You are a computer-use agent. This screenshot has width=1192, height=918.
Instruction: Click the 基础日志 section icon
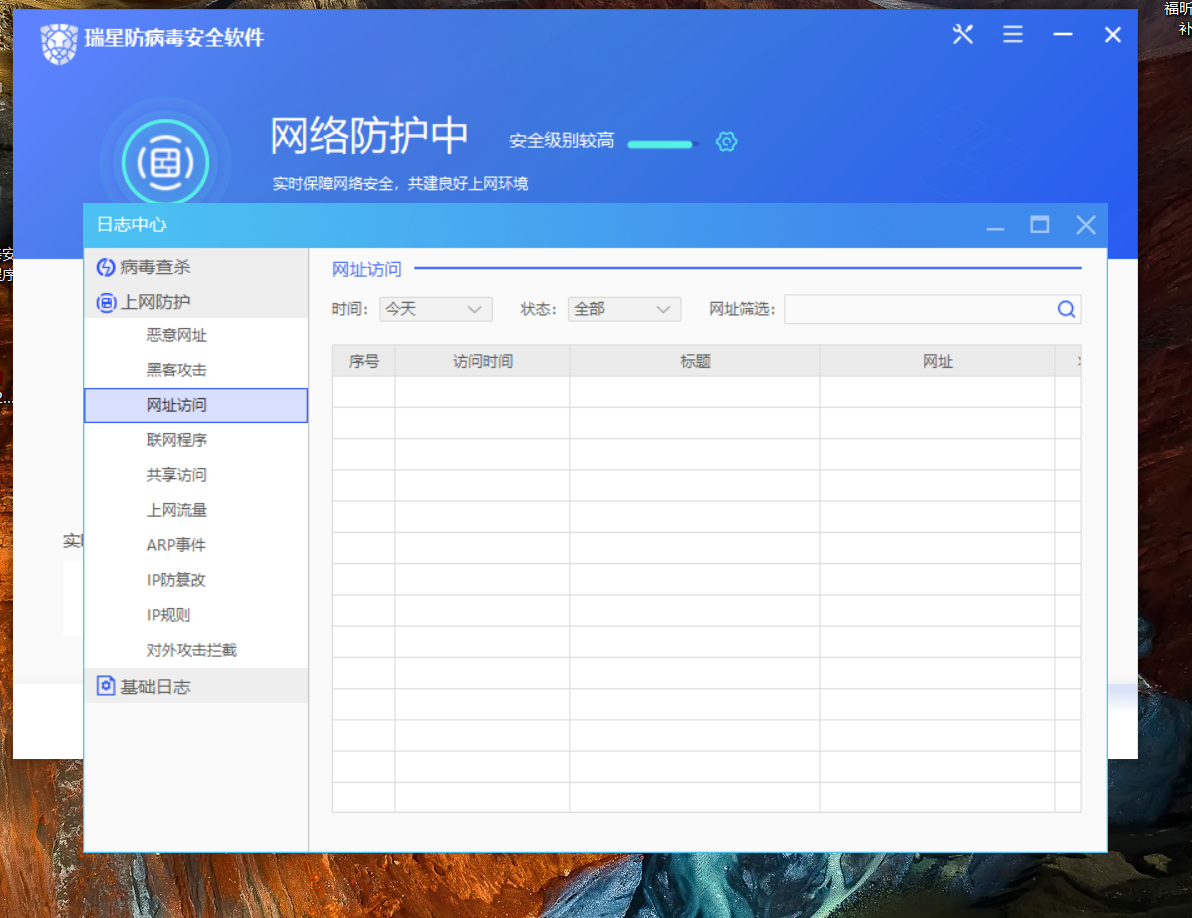point(106,686)
